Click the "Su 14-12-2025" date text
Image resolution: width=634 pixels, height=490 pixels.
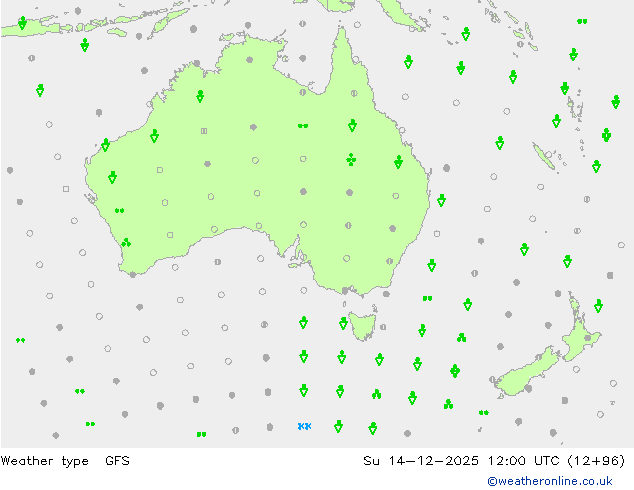421,460
